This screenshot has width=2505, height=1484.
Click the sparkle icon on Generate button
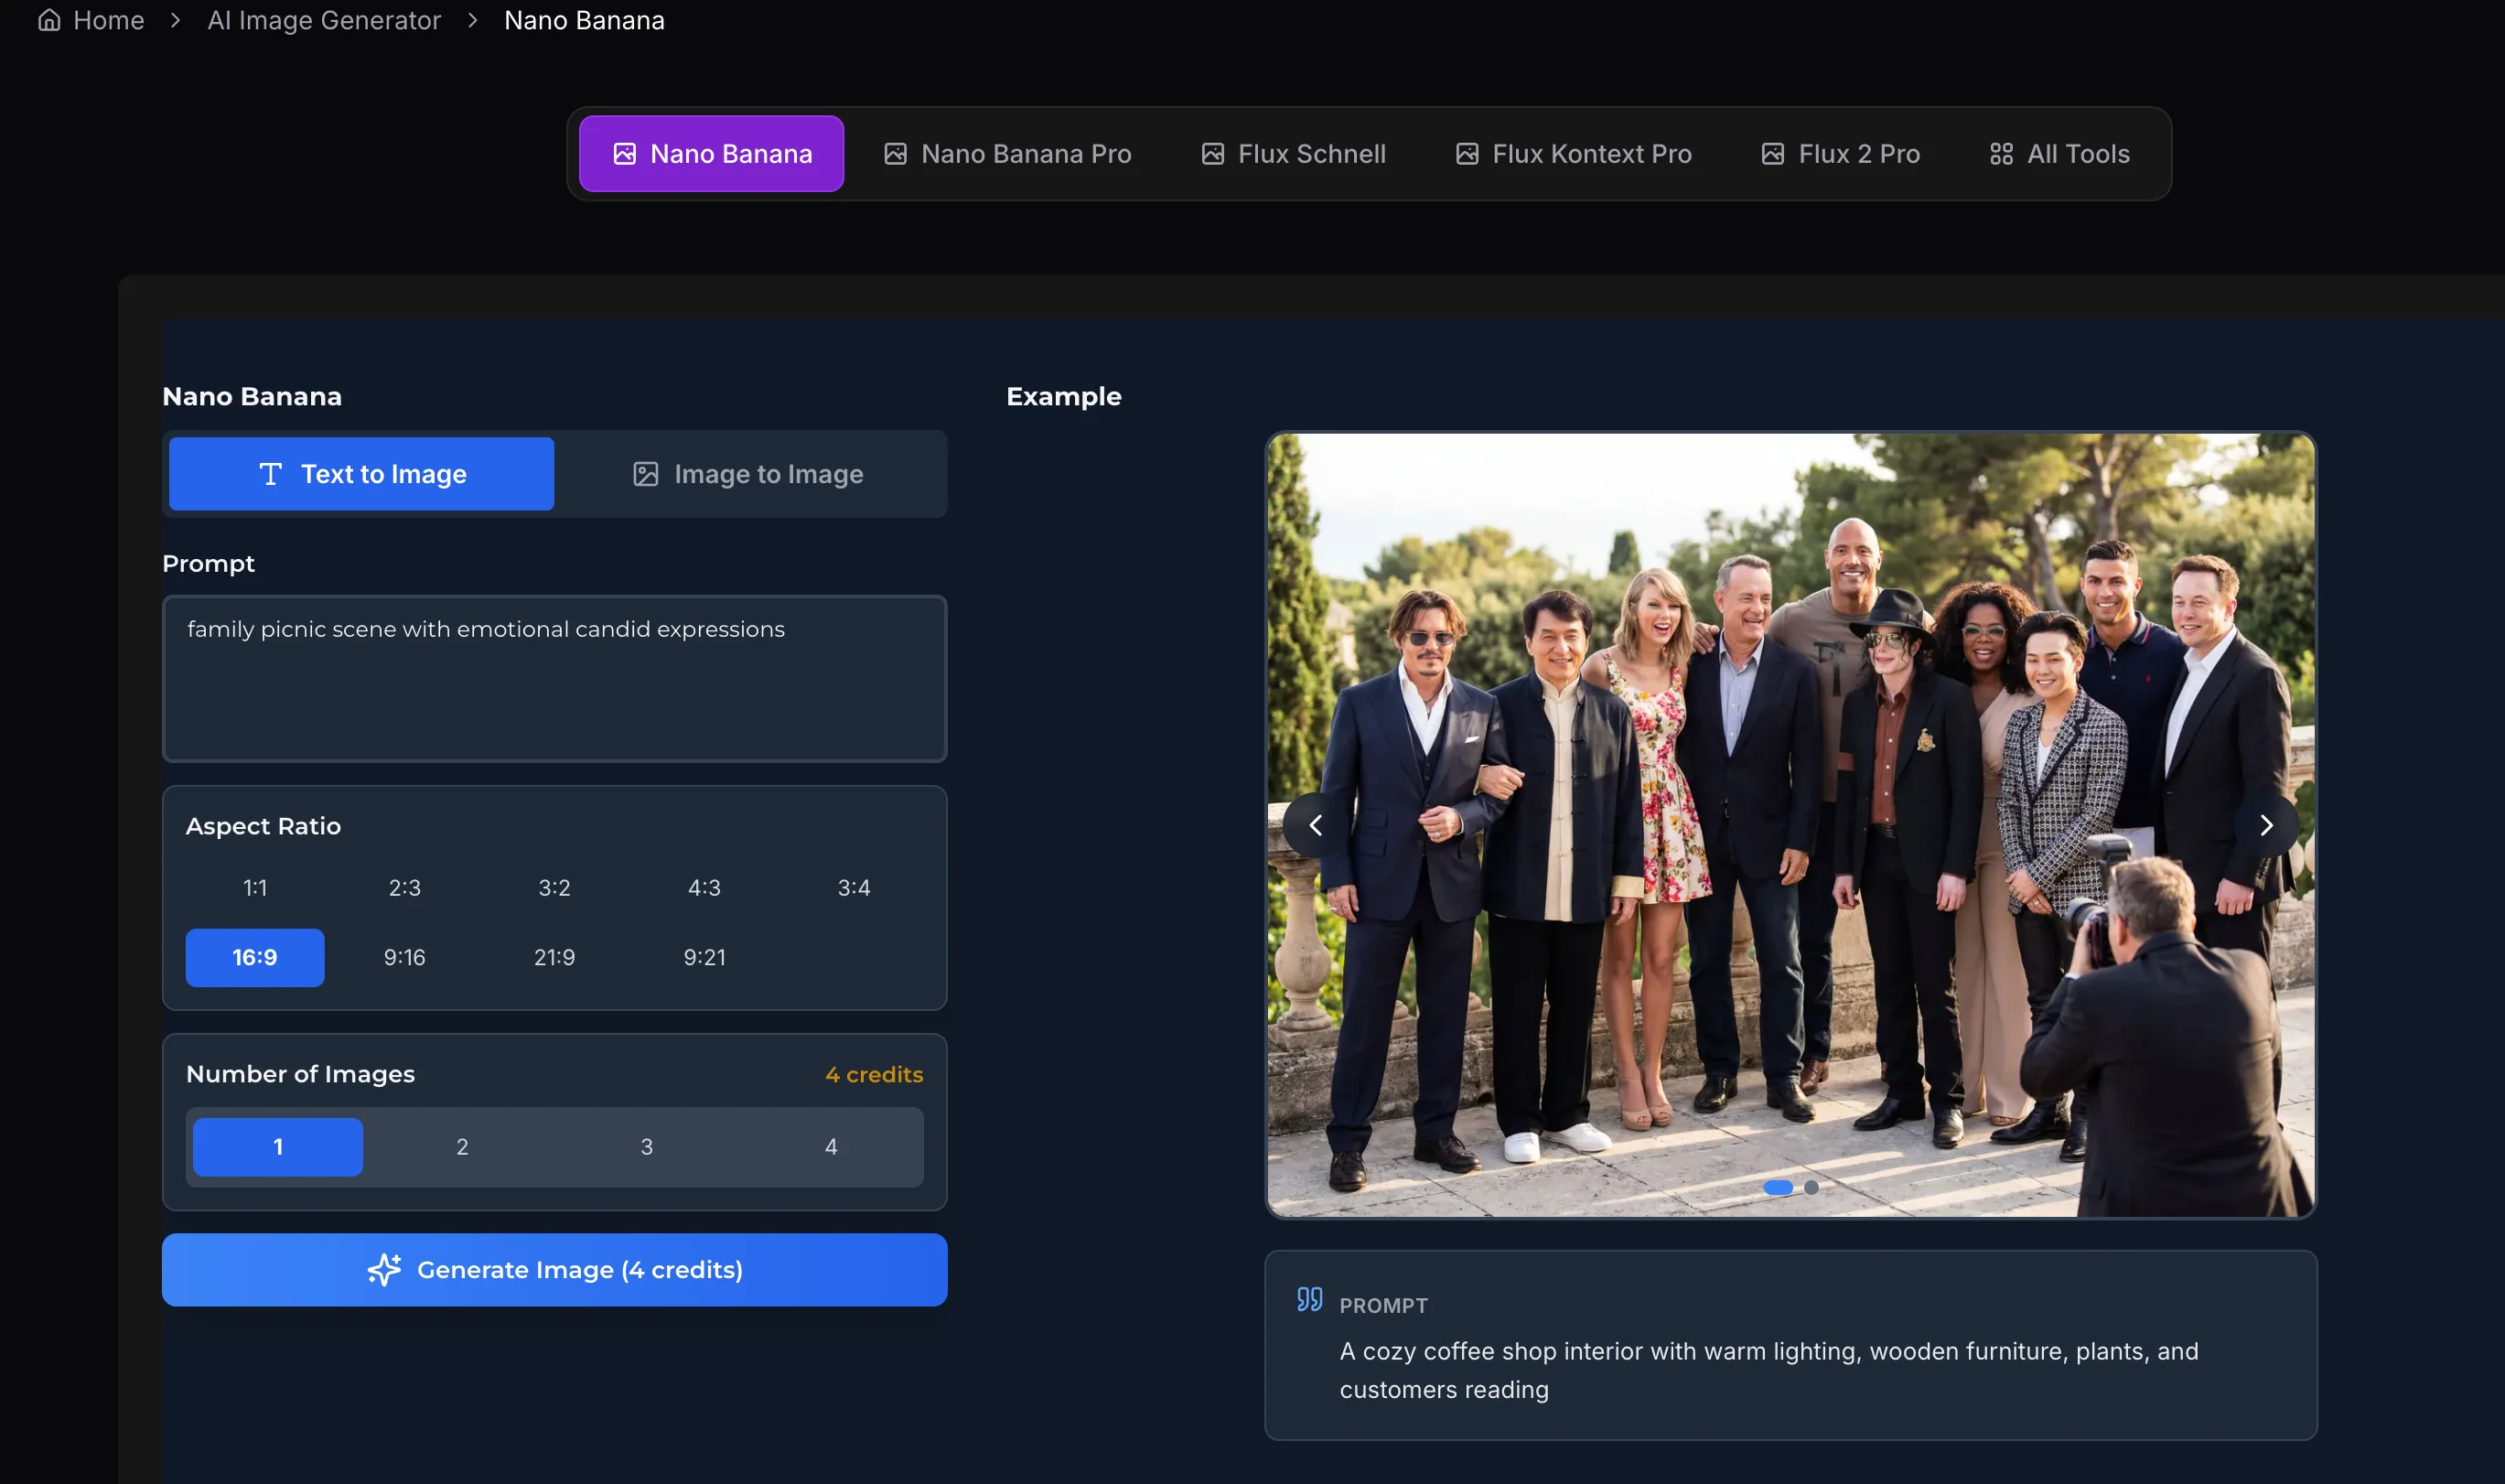tap(384, 1269)
